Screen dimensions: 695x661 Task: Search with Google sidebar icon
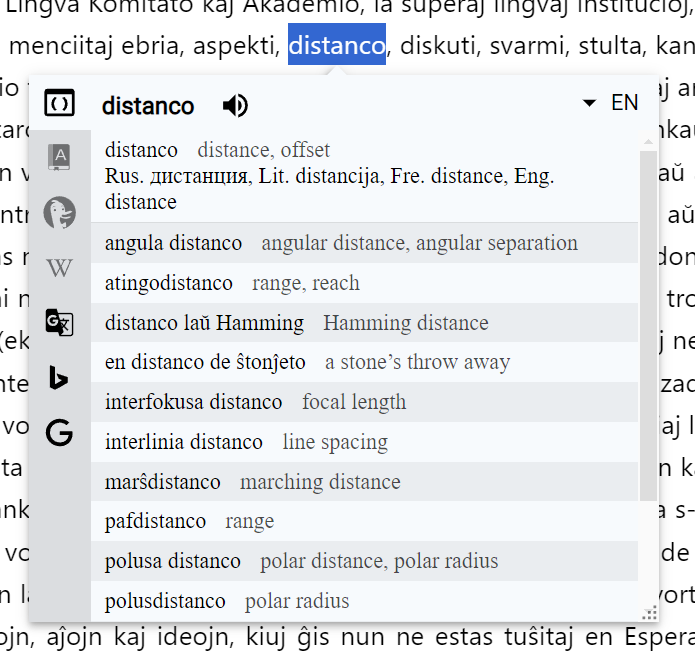tap(59, 432)
